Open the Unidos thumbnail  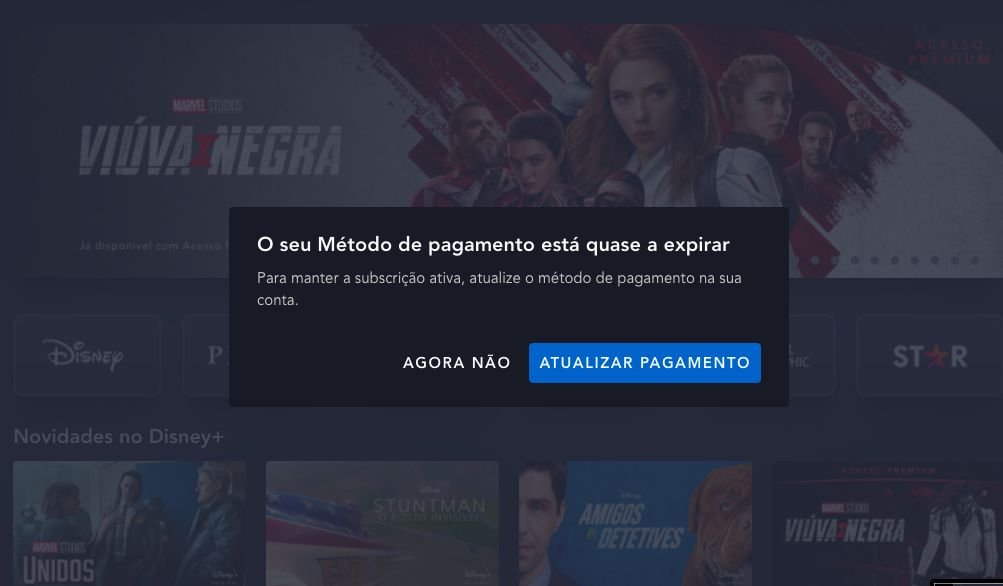tap(129, 523)
